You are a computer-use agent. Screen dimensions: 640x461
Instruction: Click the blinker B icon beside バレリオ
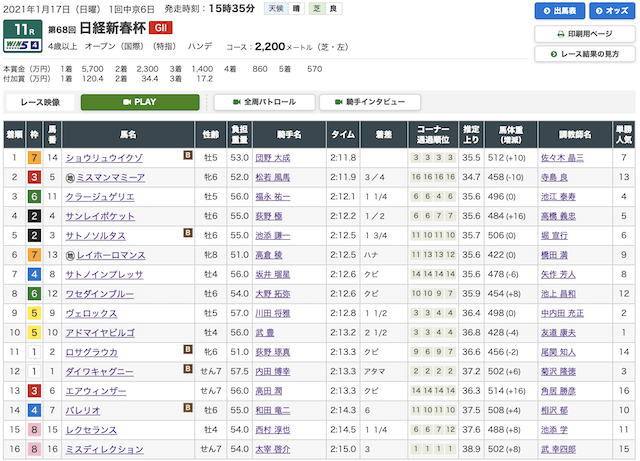[188, 407]
